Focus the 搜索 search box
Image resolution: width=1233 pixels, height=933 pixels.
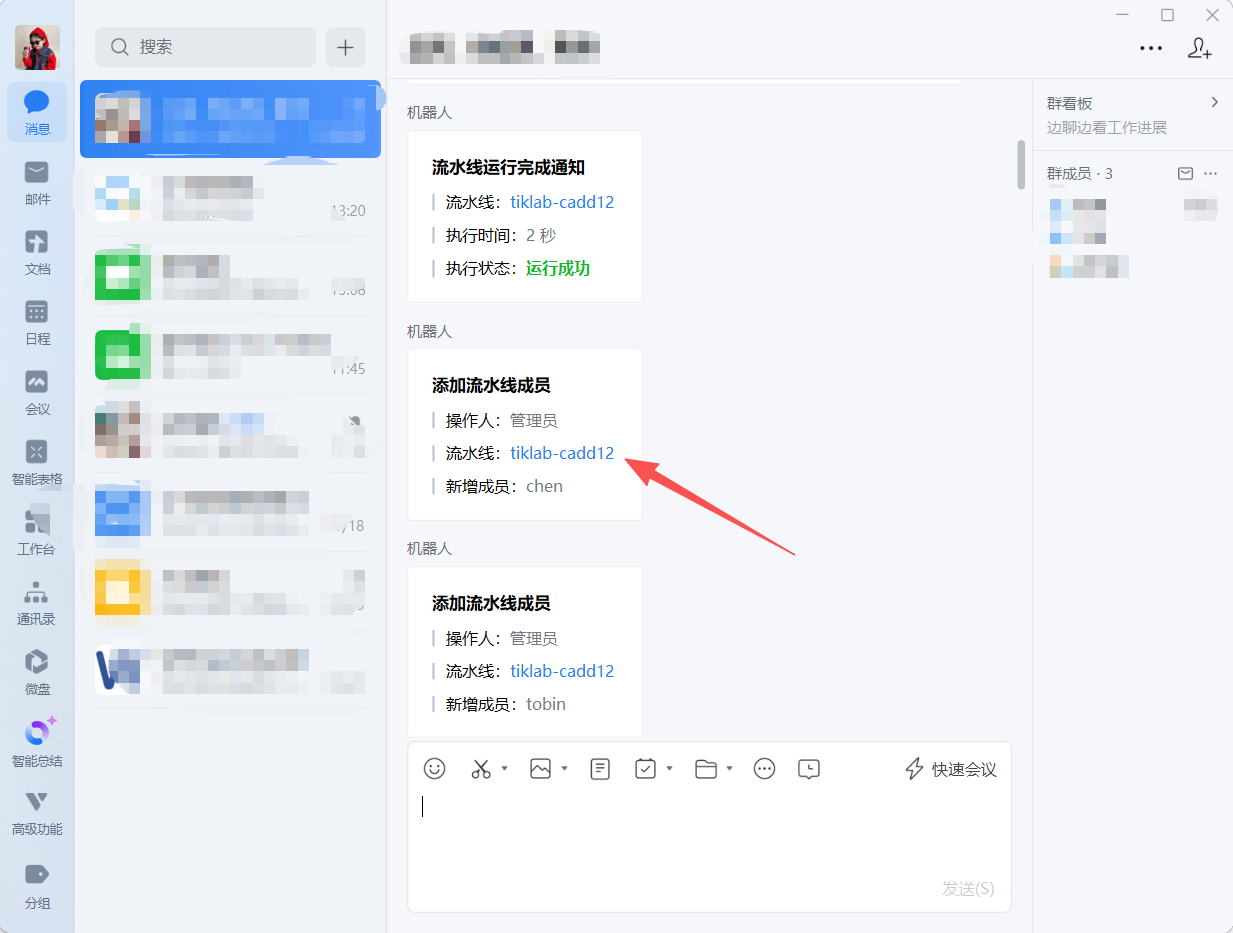tap(205, 47)
